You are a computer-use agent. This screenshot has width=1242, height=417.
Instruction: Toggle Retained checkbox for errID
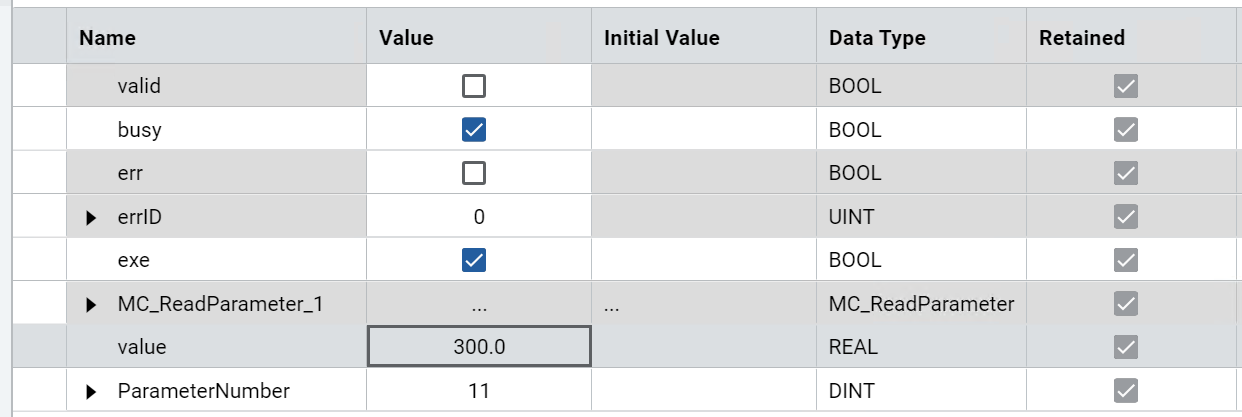coord(1126,217)
